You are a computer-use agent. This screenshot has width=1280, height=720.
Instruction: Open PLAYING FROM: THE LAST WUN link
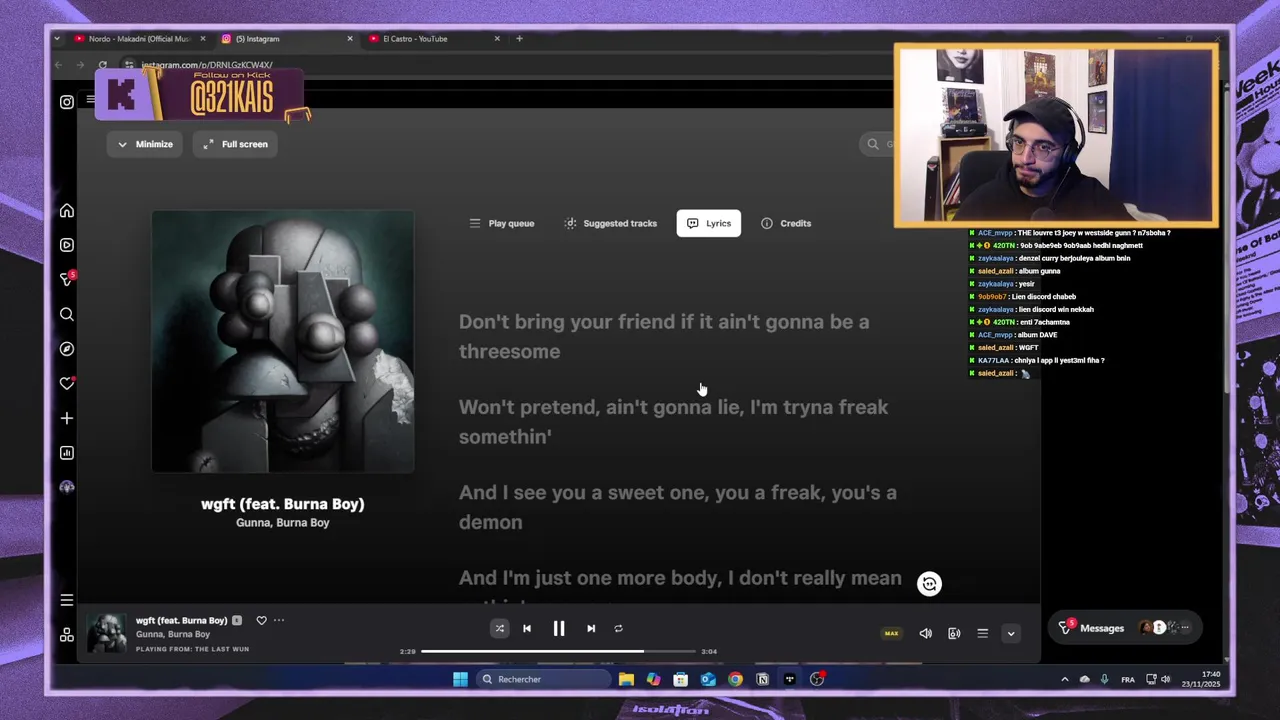192,649
